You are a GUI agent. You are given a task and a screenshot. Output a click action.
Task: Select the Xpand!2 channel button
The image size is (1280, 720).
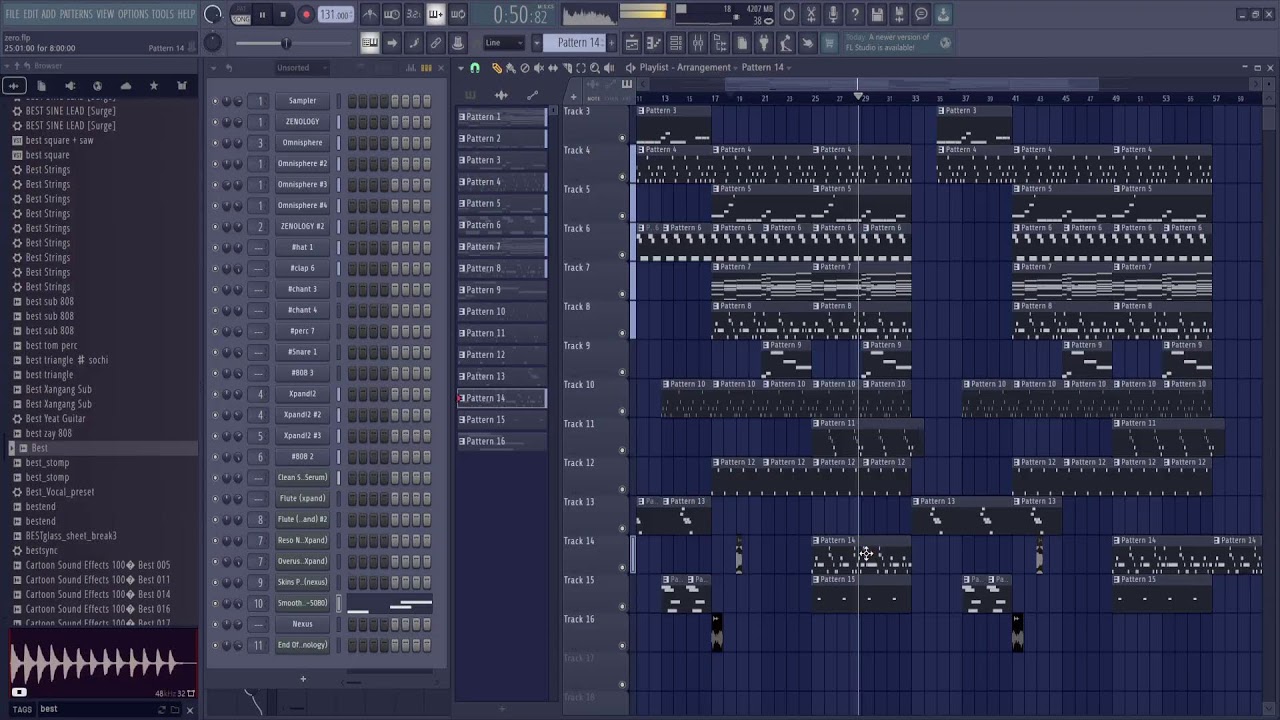click(302, 394)
